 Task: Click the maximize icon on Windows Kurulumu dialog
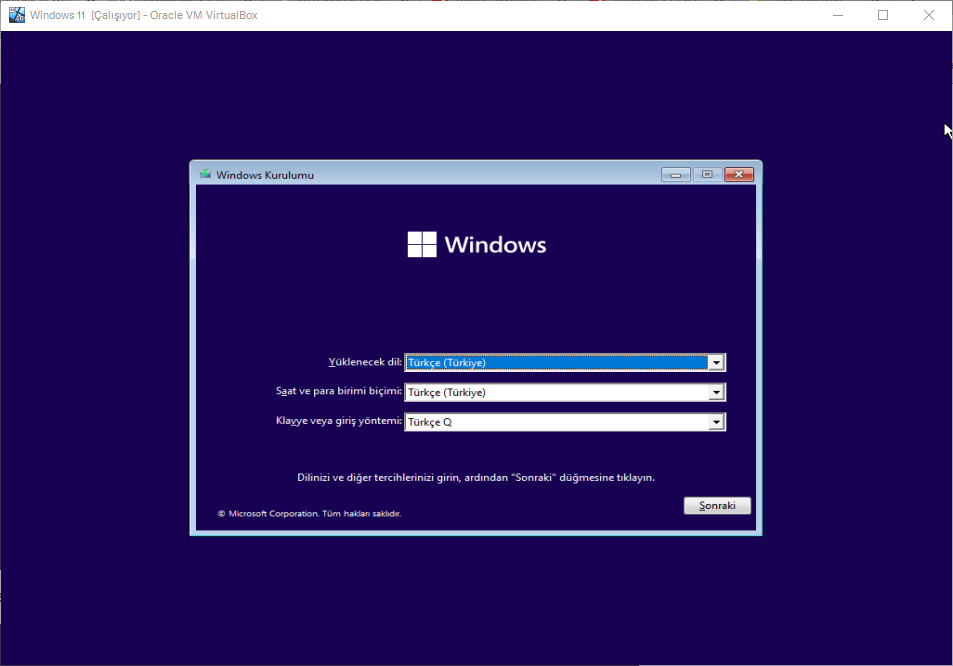pyautogui.click(x=706, y=174)
